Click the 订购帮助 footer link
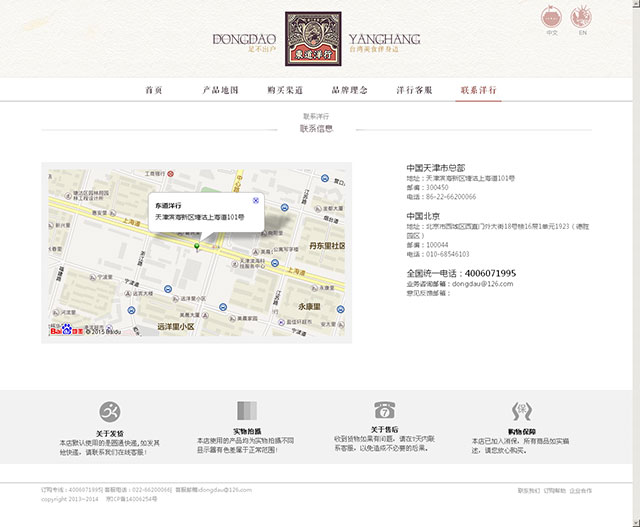Image resolution: width=640 pixels, height=527 pixels. (x=554, y=491)
